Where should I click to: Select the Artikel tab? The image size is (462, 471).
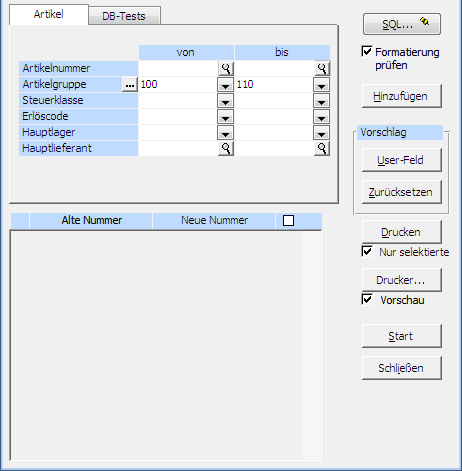click(49, 14)
